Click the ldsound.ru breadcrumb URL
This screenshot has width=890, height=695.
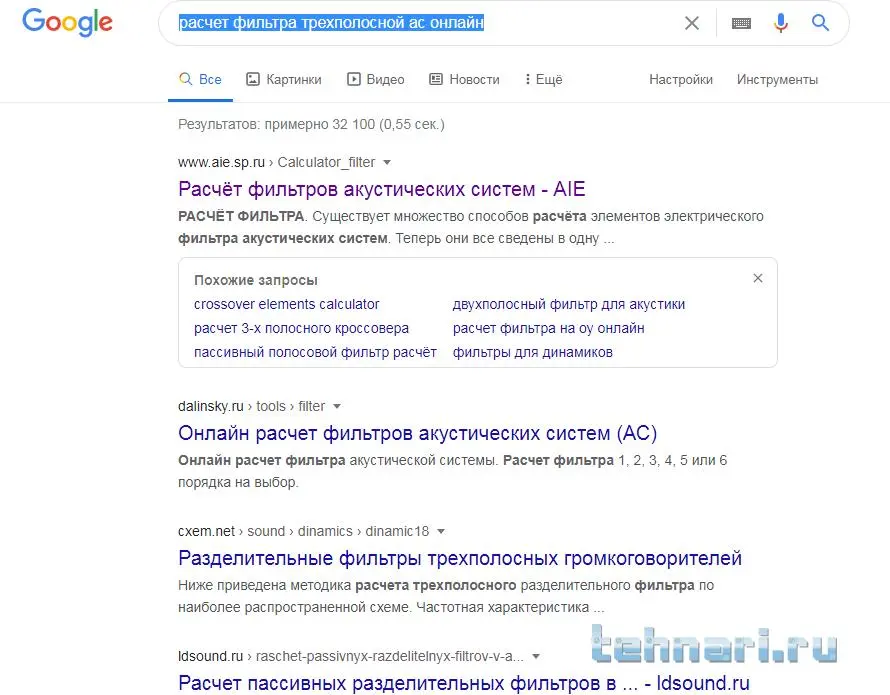[351, 656]
